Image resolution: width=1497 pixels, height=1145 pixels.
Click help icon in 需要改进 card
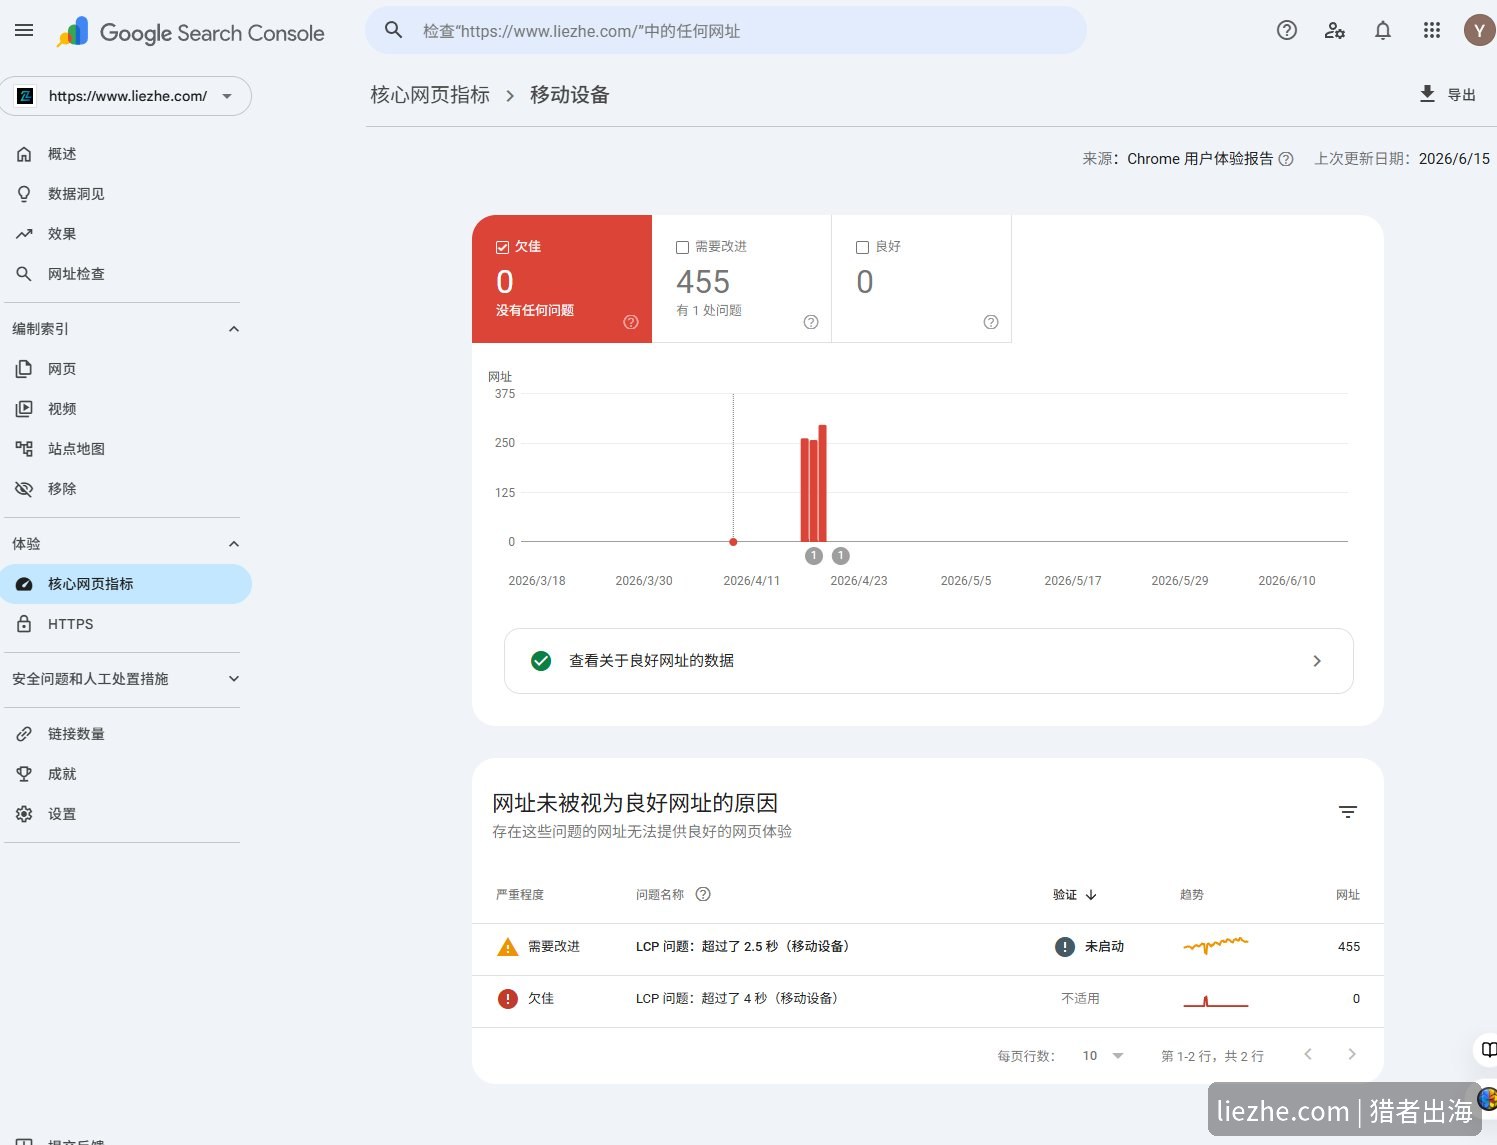coord(811,322)
